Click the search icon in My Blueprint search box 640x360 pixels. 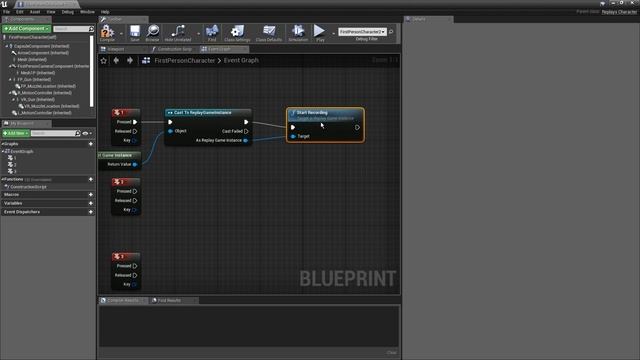point(78,133)
